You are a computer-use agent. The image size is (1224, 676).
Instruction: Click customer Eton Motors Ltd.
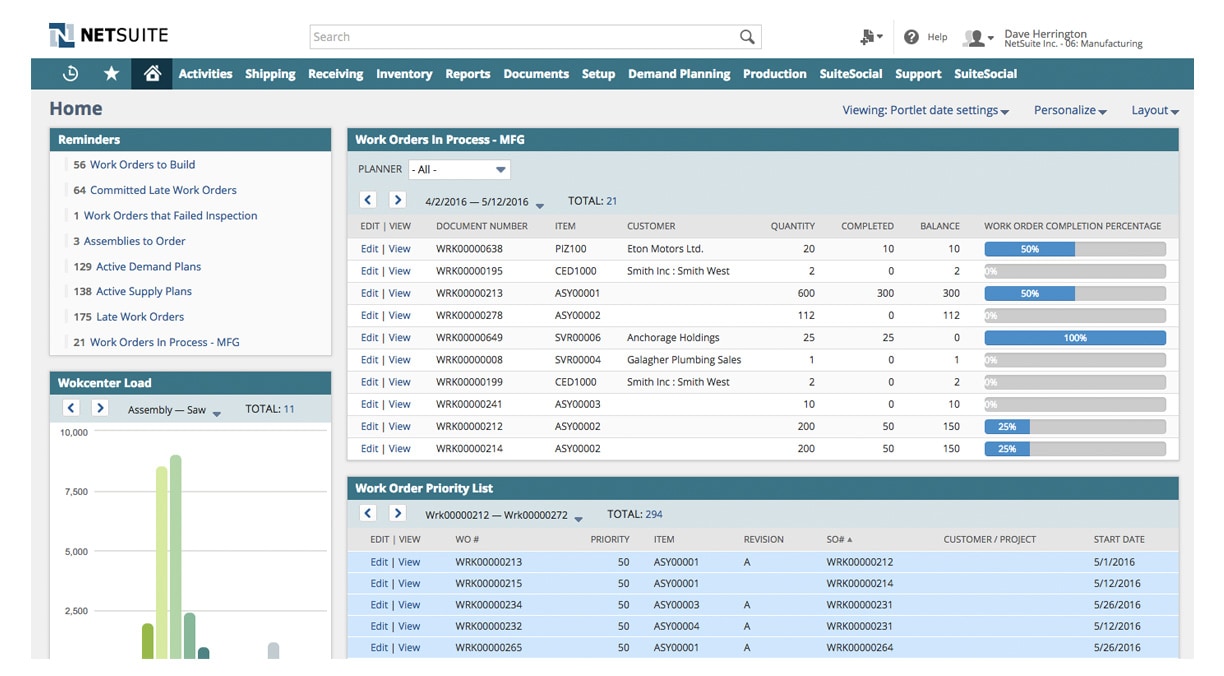pos(665,249)
